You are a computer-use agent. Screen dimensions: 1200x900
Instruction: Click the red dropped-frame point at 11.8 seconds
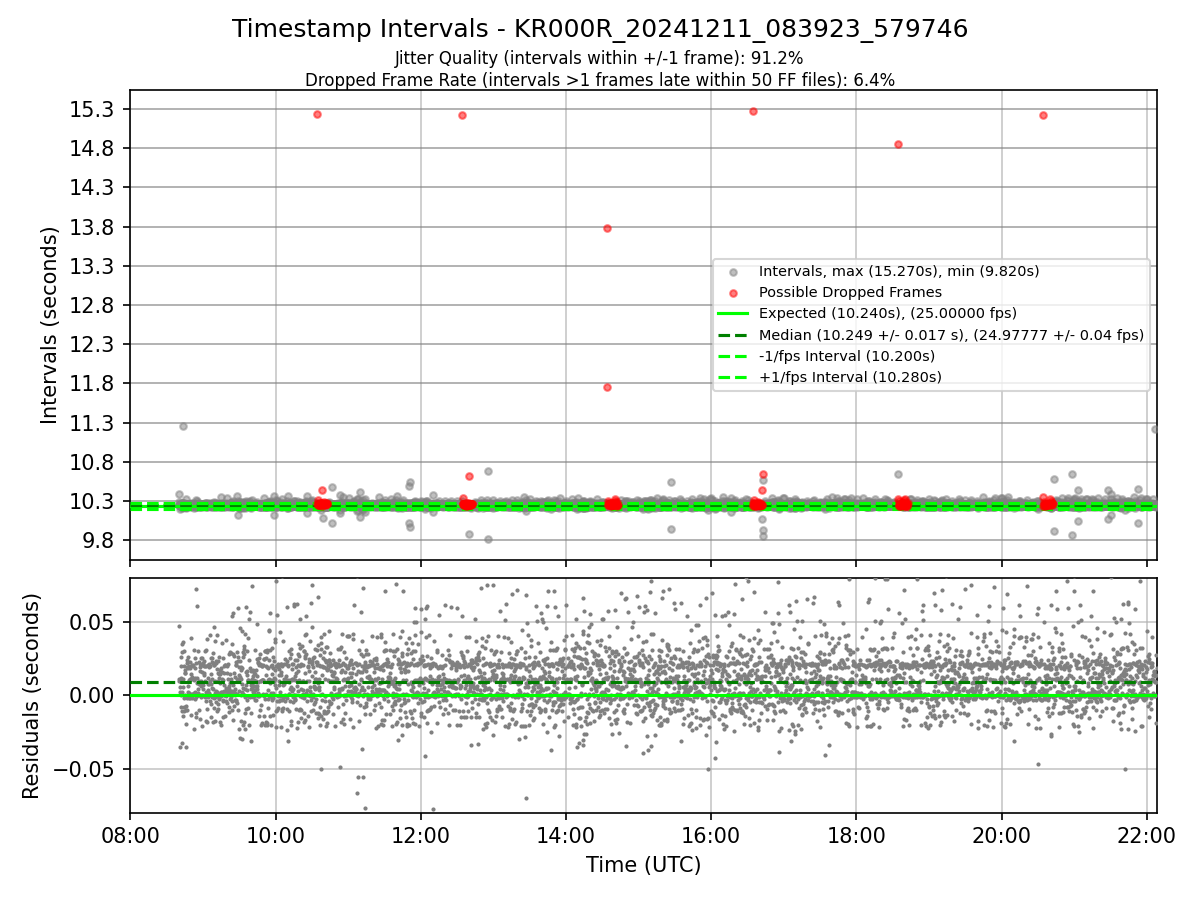coord(607,387)
